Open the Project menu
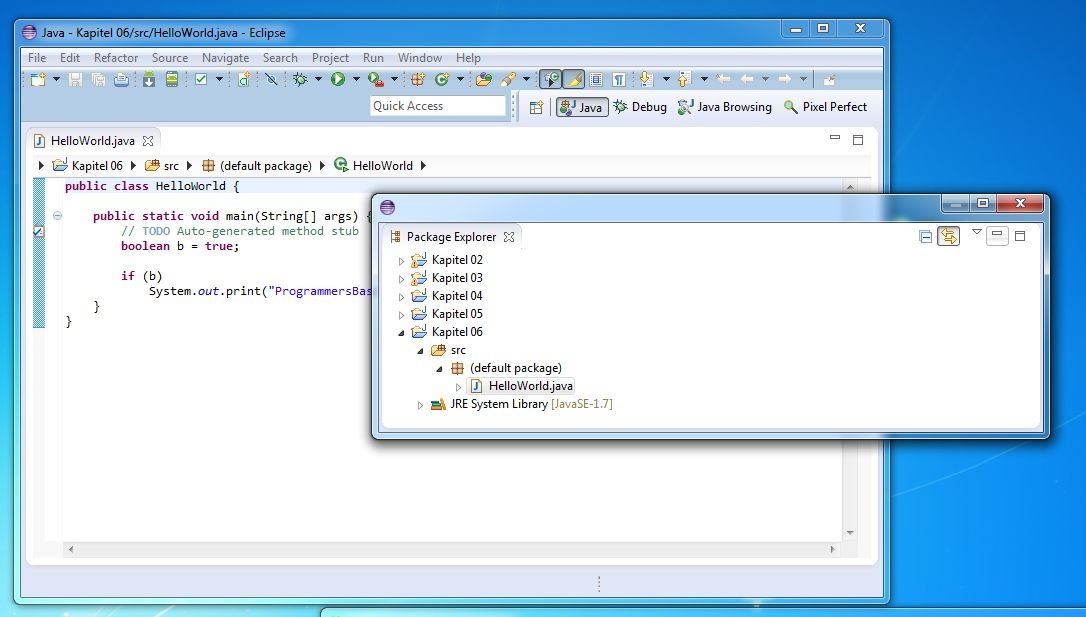Screen dimensions: 1086x617 click(x=330, y=58)
